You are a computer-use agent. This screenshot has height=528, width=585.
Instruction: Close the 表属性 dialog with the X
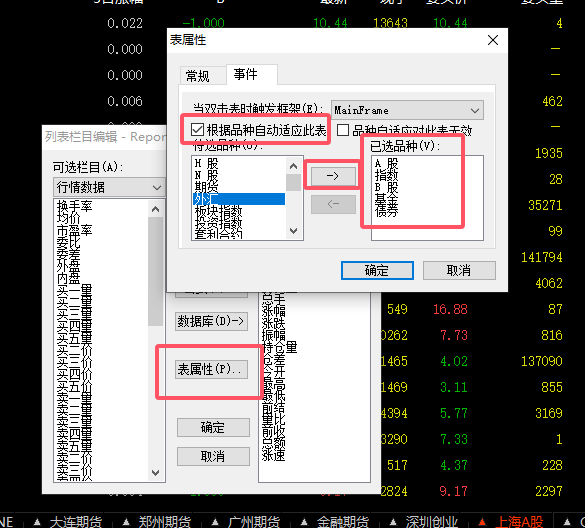tap(493, 40)
